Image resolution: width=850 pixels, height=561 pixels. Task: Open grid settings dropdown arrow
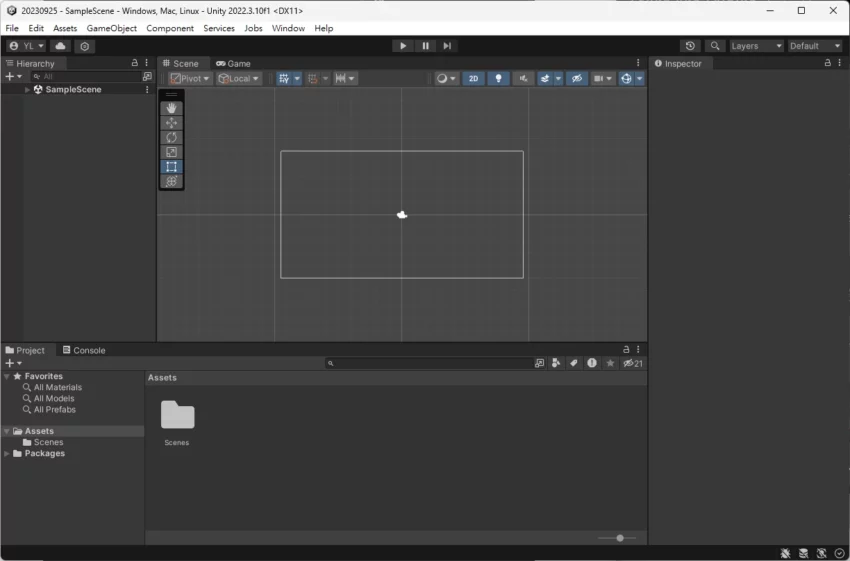click(297, 79)
